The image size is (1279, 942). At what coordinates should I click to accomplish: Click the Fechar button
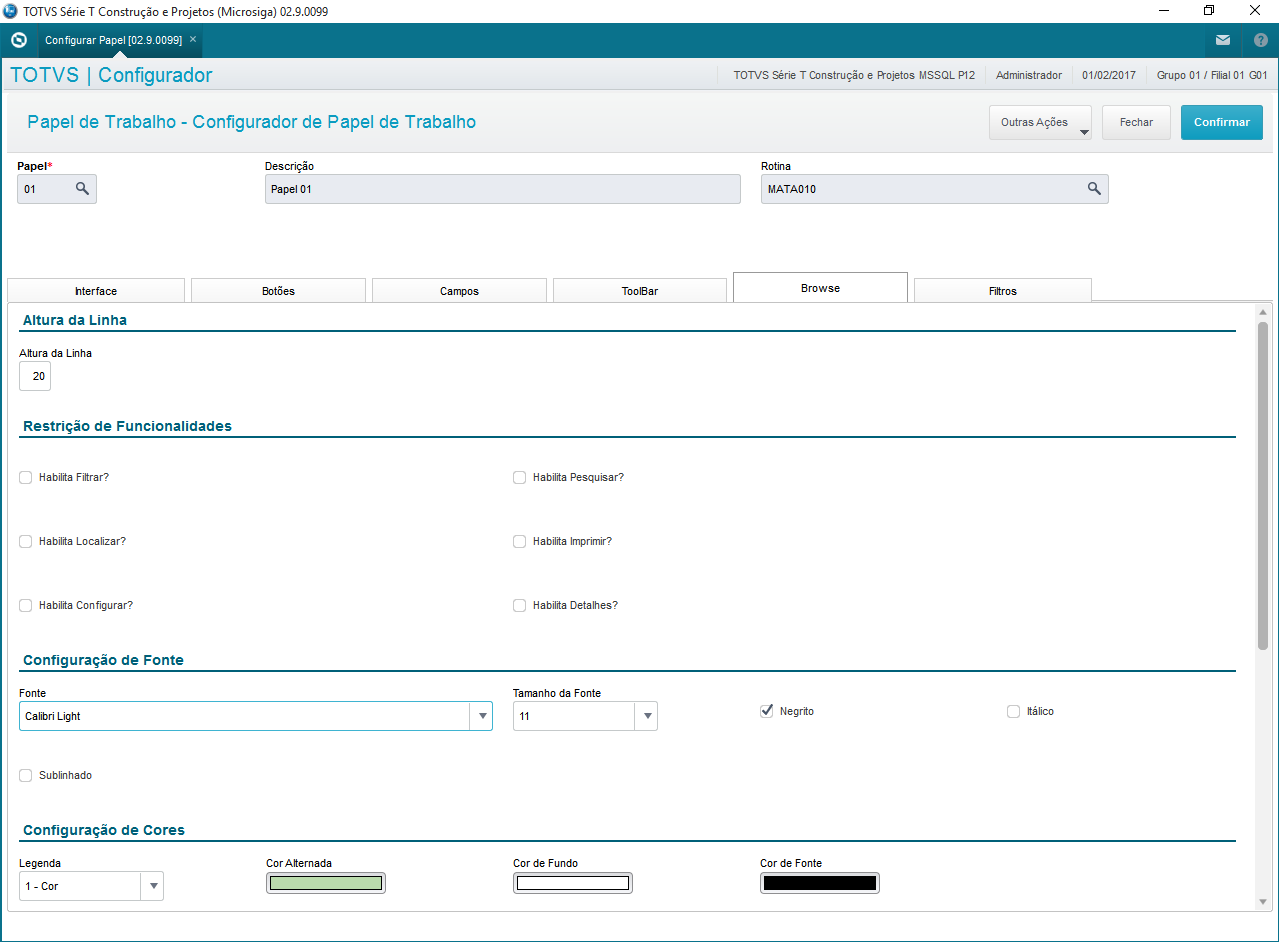pos(1136,122)
